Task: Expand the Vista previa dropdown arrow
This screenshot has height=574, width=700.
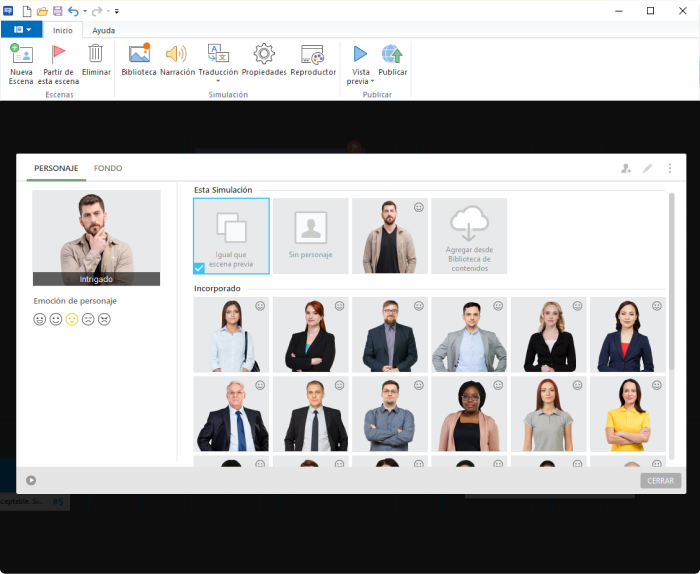Action: point(372,82)
